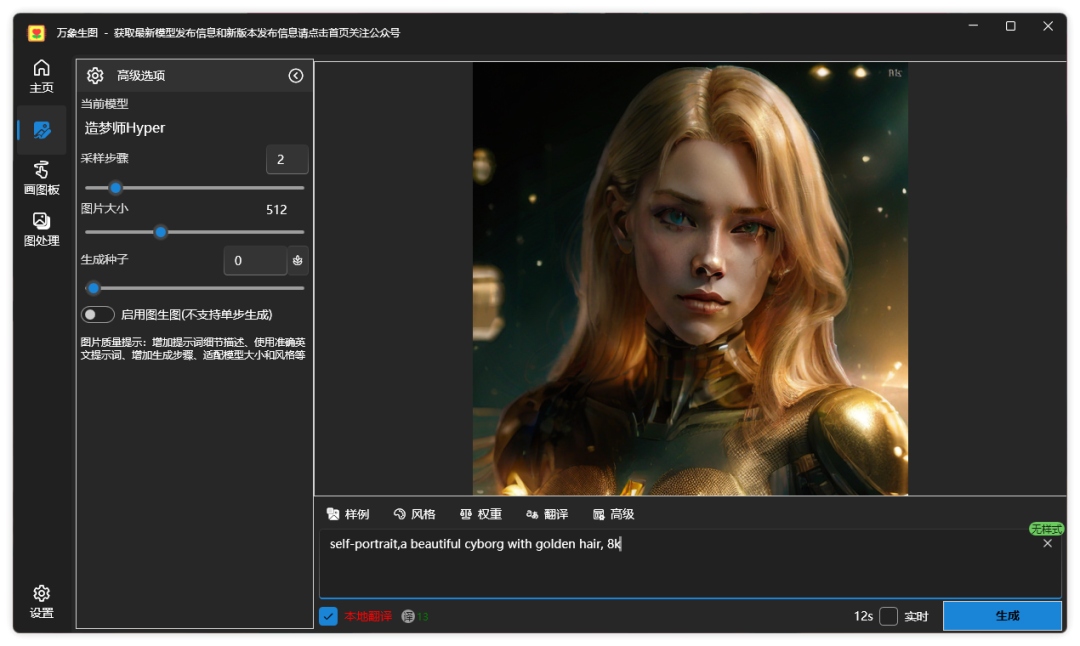The width and height of the screenshot is (1080, 646).
Task: Click the 生成种子 seed input field
Action: (x=255, y=261)
